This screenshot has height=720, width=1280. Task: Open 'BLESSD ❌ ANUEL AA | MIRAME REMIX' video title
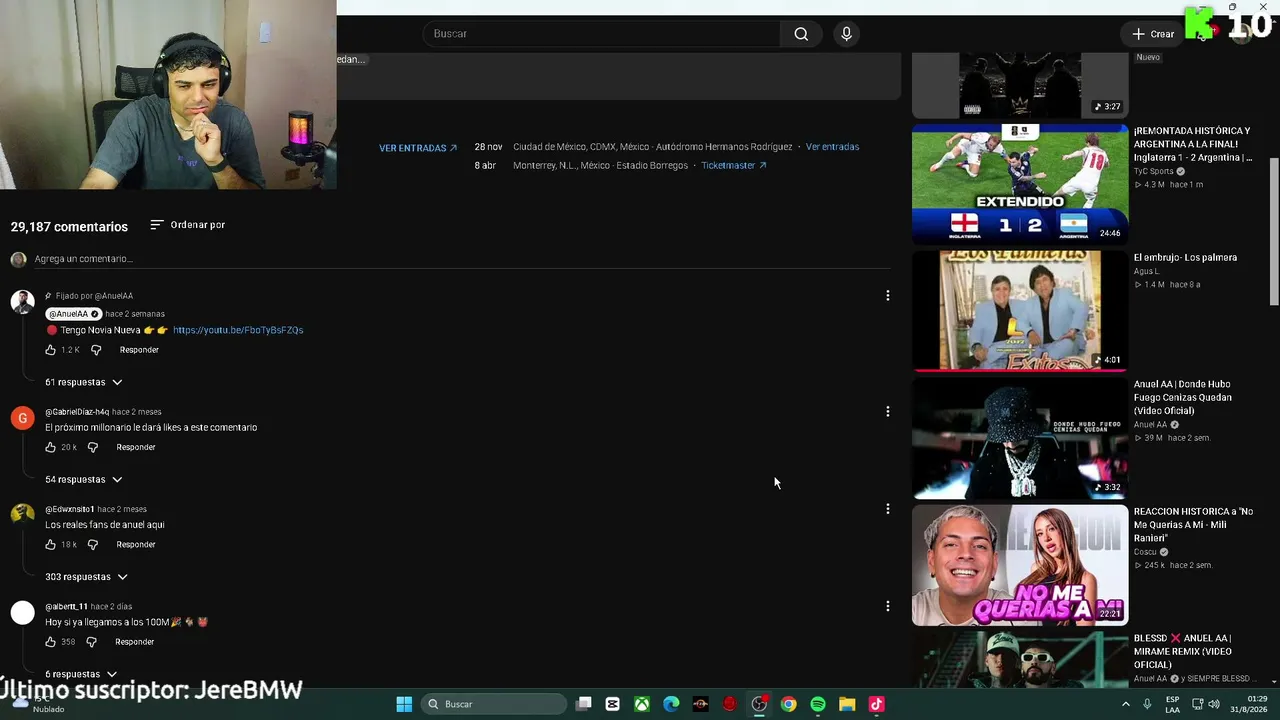(x=1184, y=651)
